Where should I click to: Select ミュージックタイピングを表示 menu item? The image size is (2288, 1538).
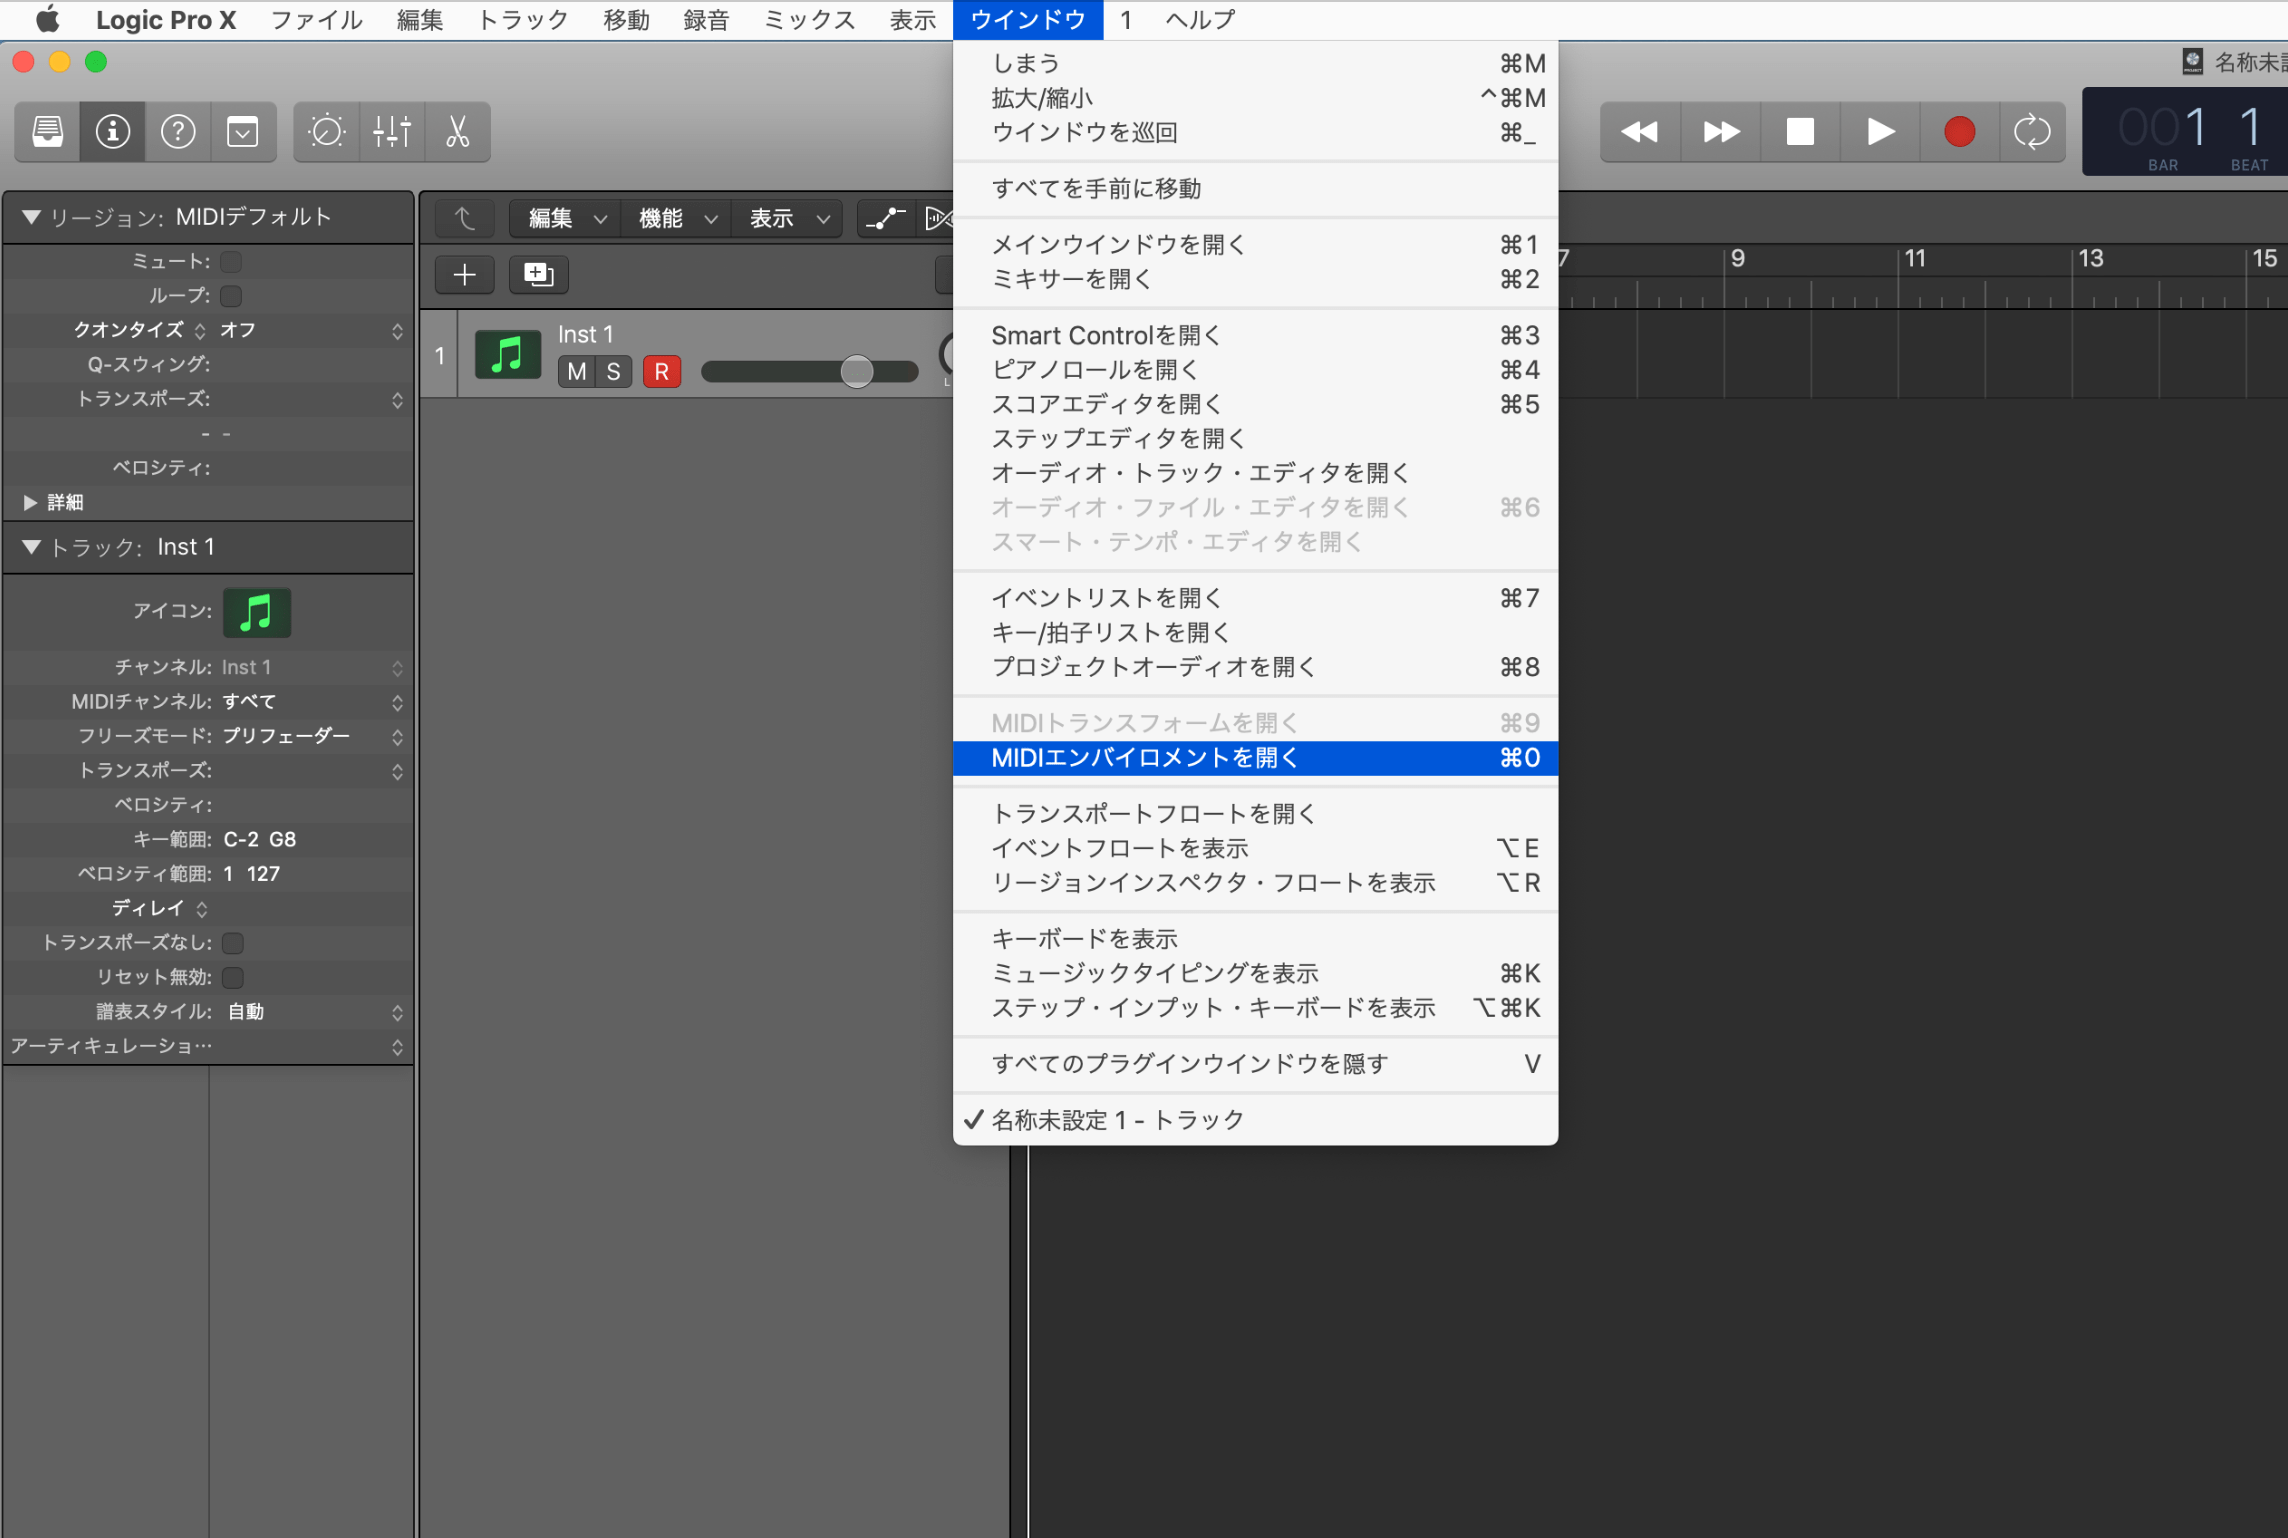[x=1255, y=973]
